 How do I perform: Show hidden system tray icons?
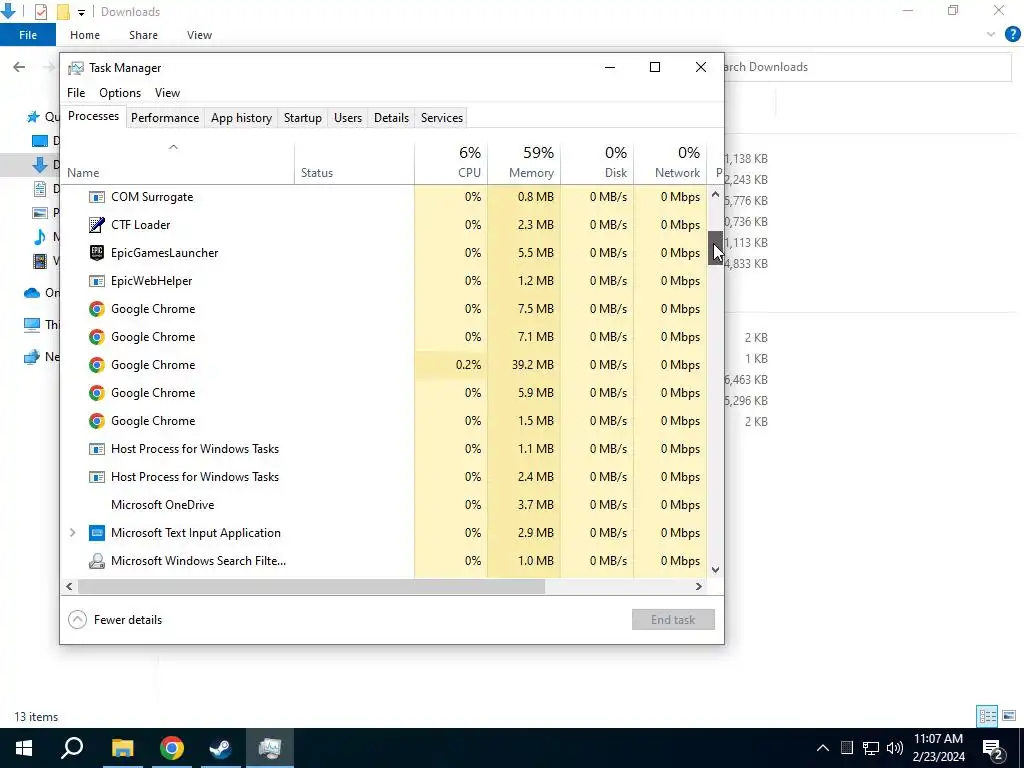[823, 748]
